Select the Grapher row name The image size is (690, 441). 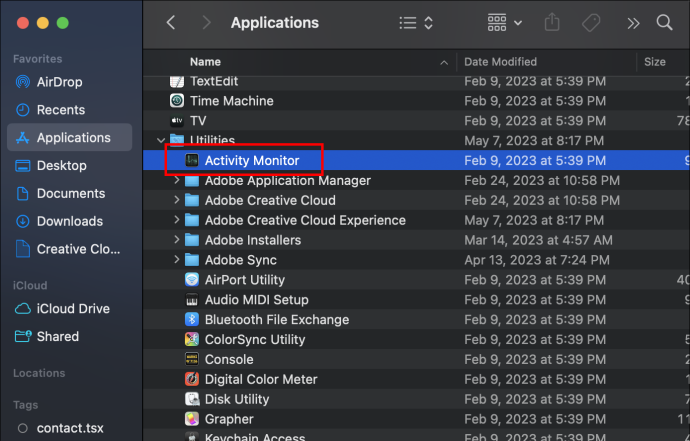[229, 419]
